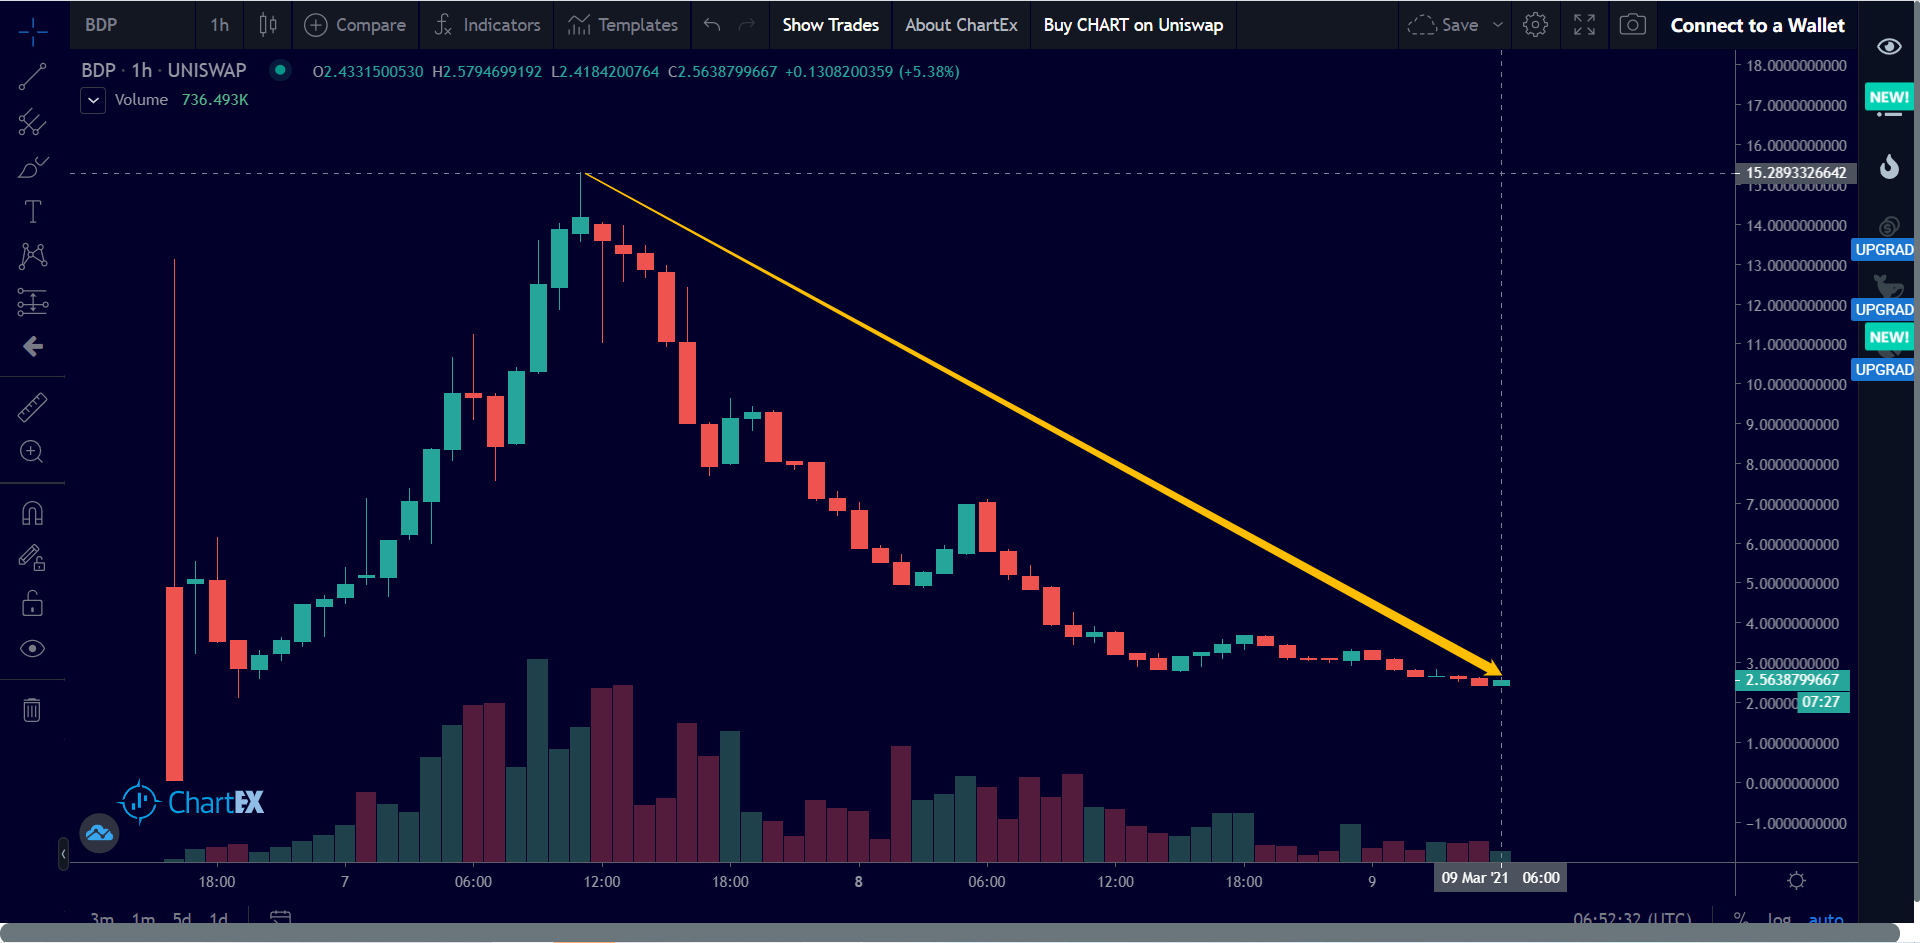Image resolution: width=1920 pixels, height=943 pixels.
Task: Select the 1d date range
Action: tap(219, 919)
